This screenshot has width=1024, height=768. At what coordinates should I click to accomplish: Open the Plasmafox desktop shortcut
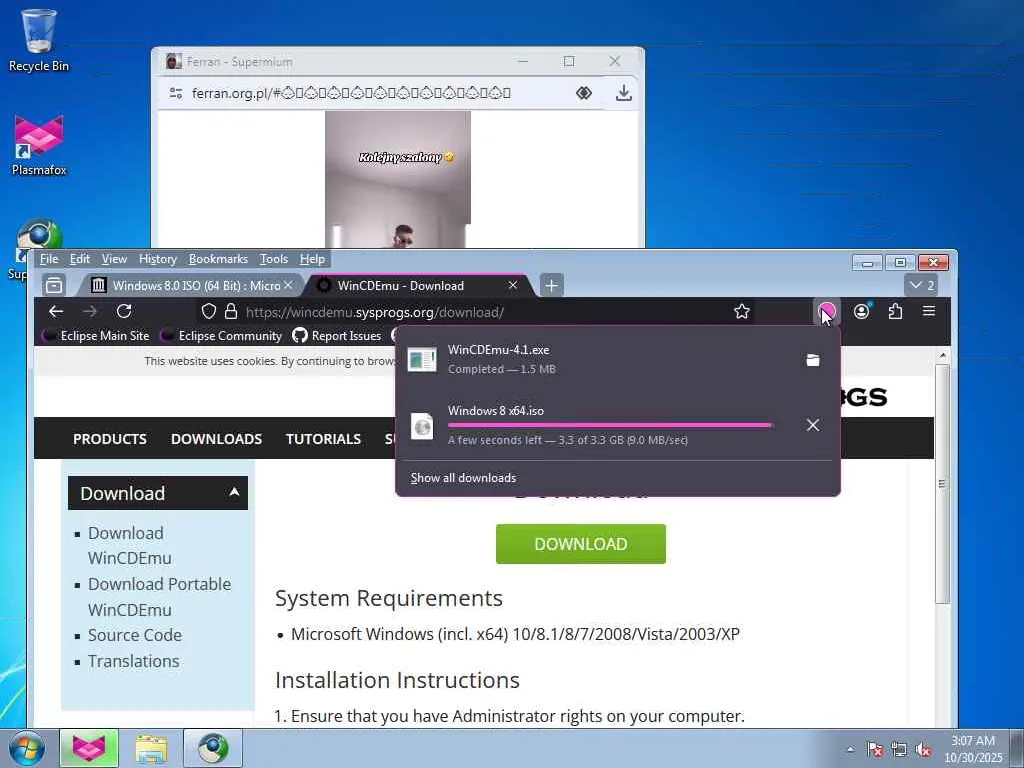point(39,145)
